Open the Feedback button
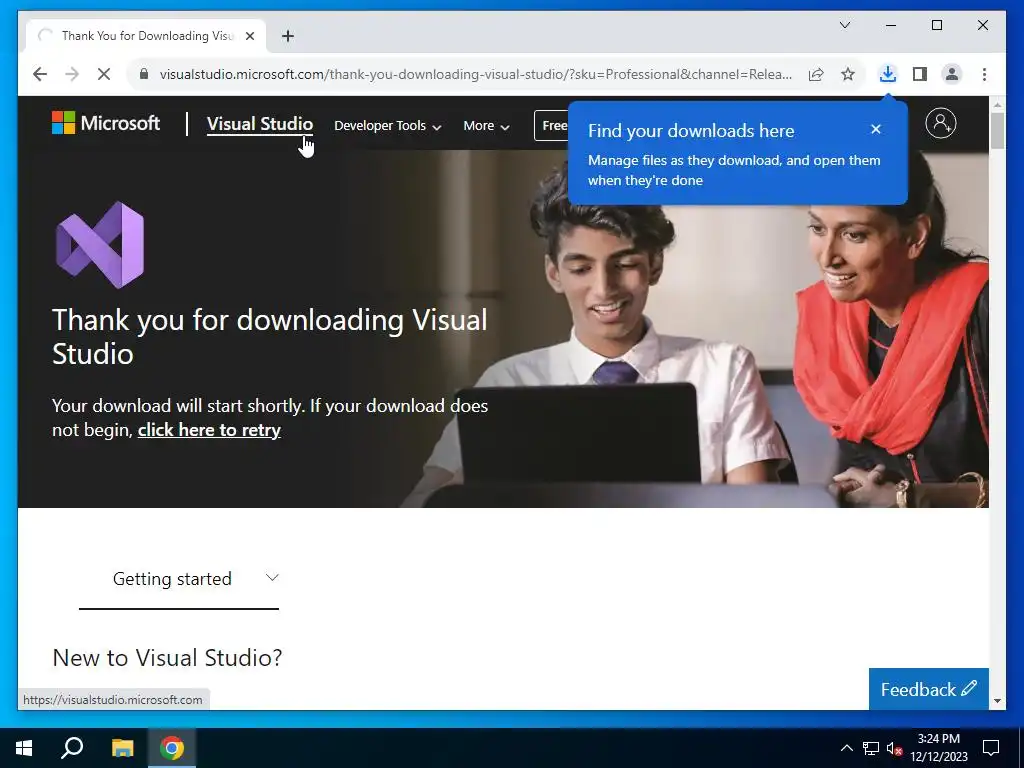1024x768 pixels. click(x=928, y=689)
